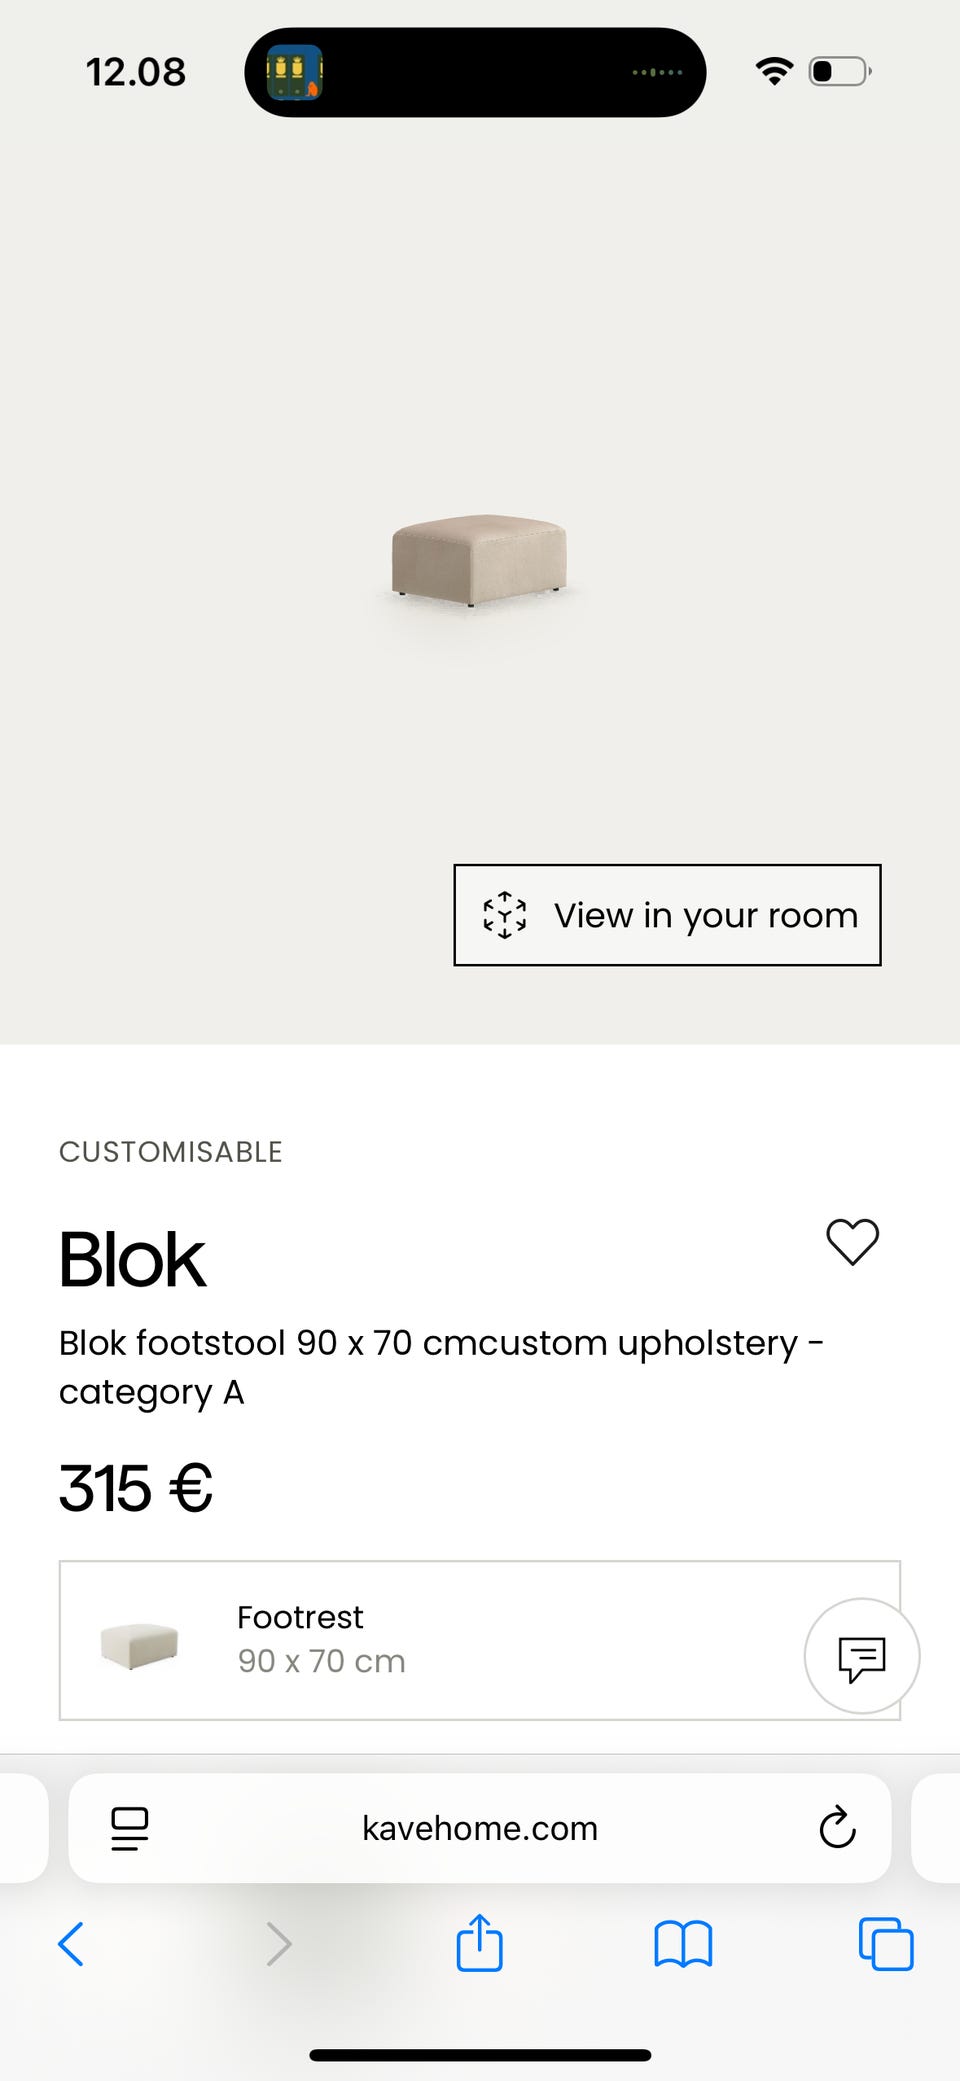Go forward to the next page
Screen dimensions: 960x2081
coord(279,1944)
